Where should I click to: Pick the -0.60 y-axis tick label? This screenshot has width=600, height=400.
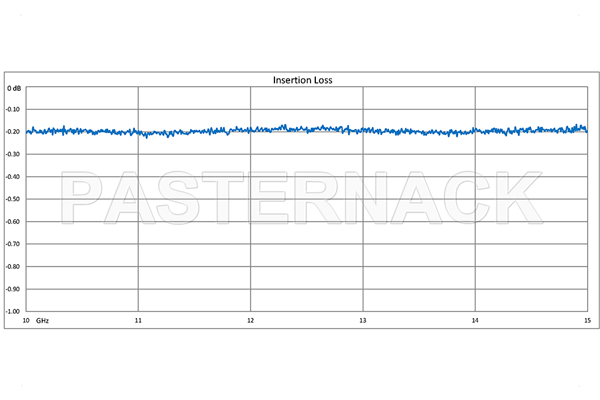[14, 221]
